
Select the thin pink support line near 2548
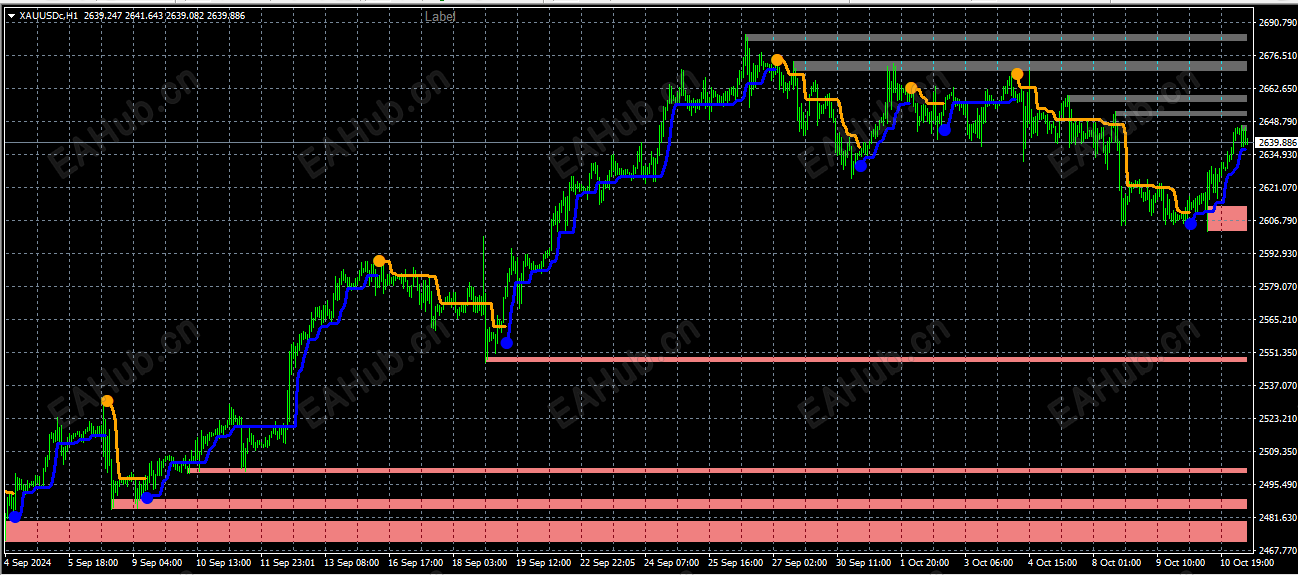866,359
